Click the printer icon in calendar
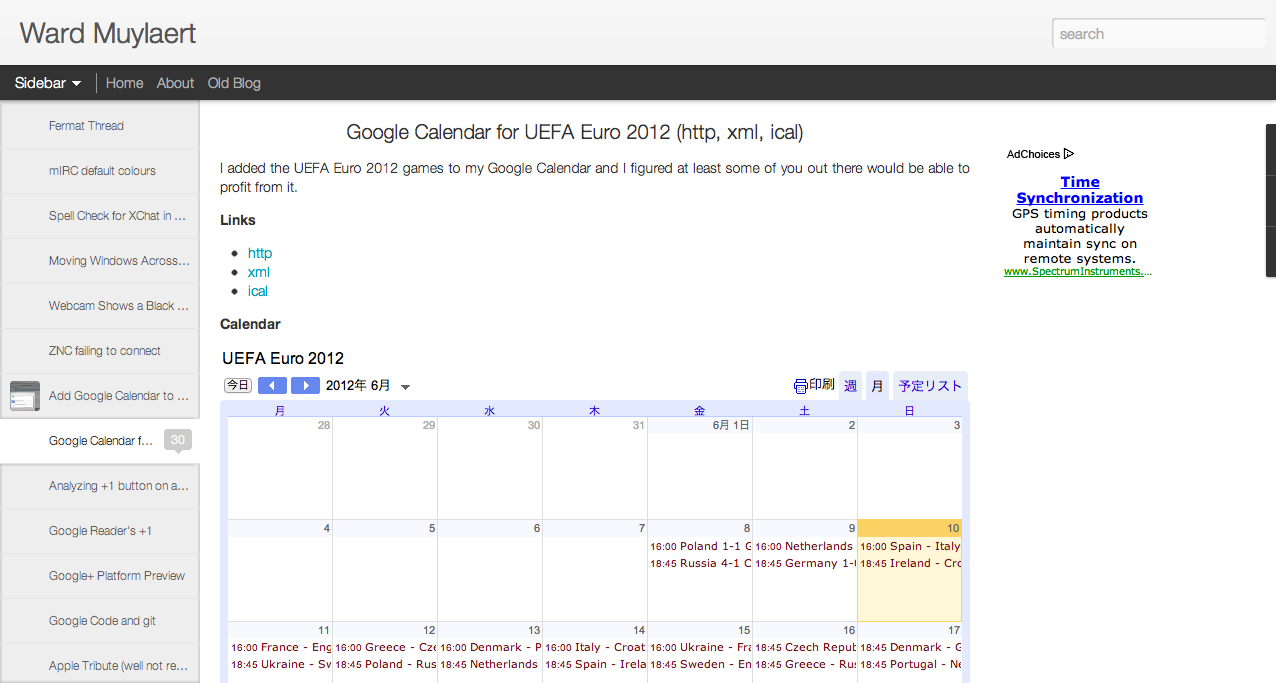1276x683 pixels. coord(800,386)
